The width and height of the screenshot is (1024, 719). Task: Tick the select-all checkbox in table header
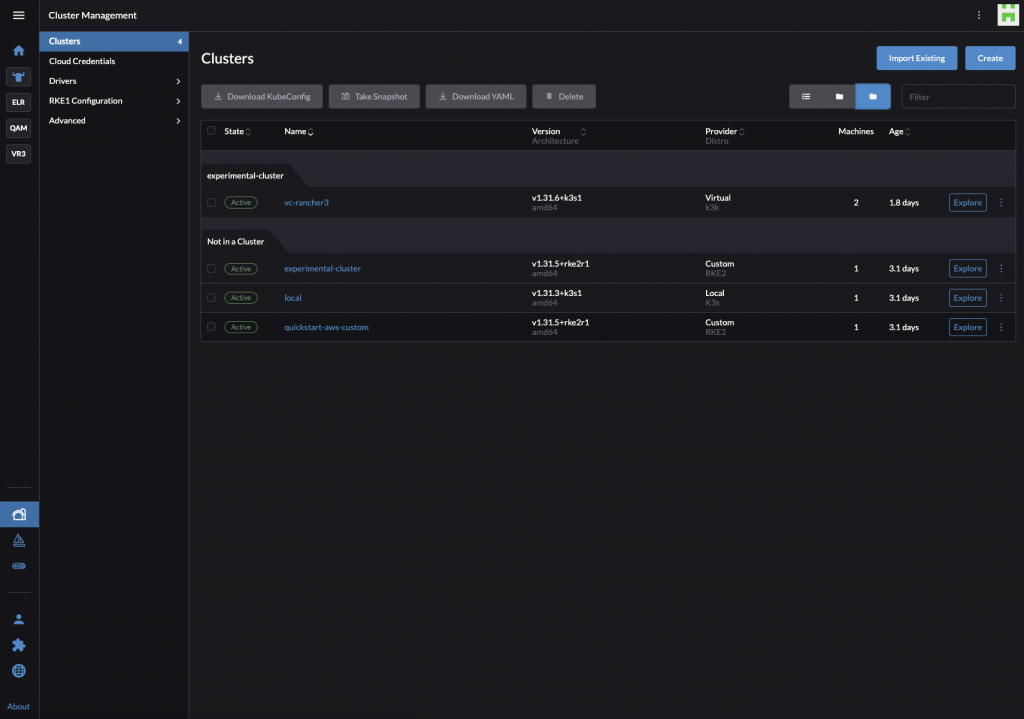click(x=212, y=131)
